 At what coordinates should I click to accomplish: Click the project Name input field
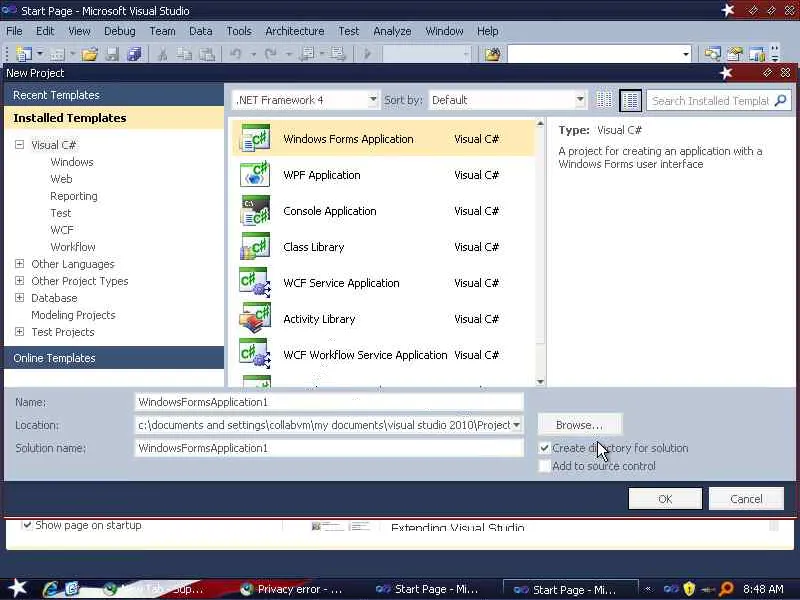click(x=329, y=402)
